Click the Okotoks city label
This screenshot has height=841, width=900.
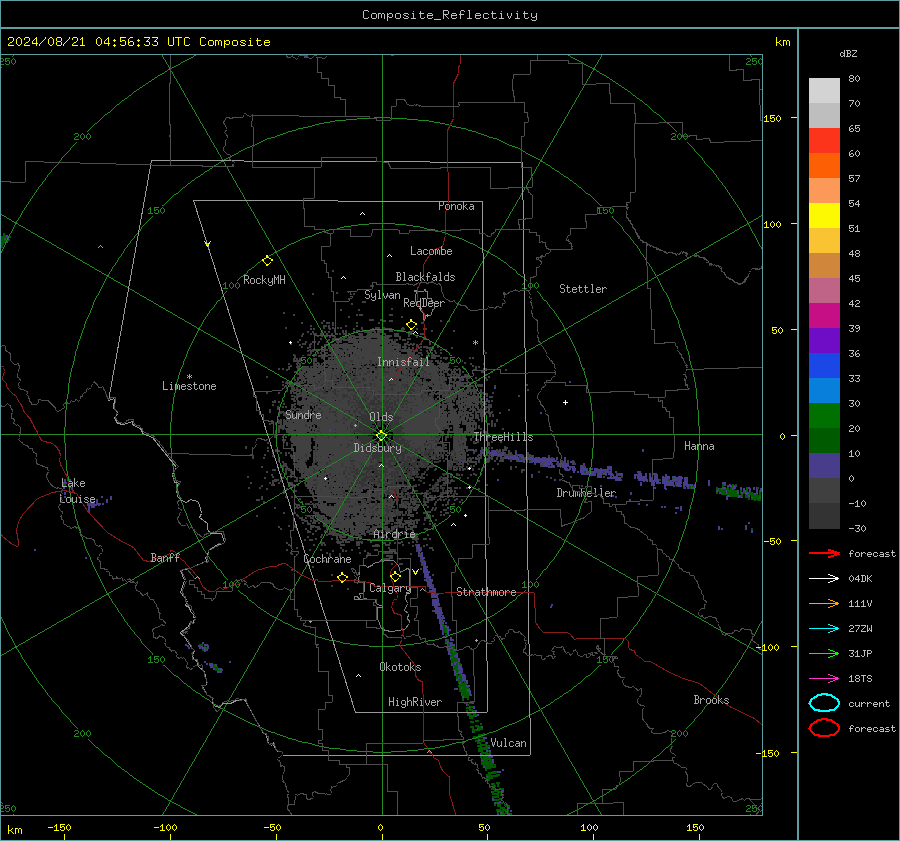[400, 667]
